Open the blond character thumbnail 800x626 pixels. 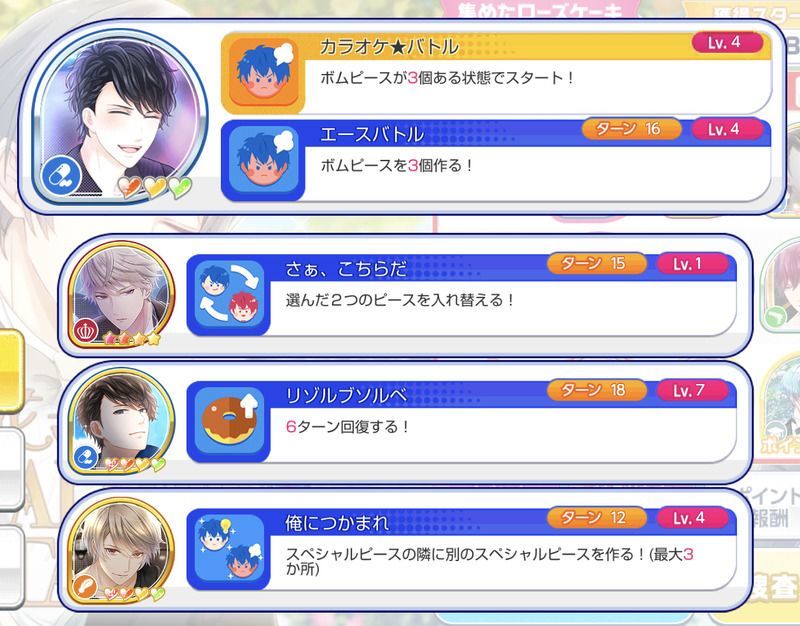[x=121, y=549]
